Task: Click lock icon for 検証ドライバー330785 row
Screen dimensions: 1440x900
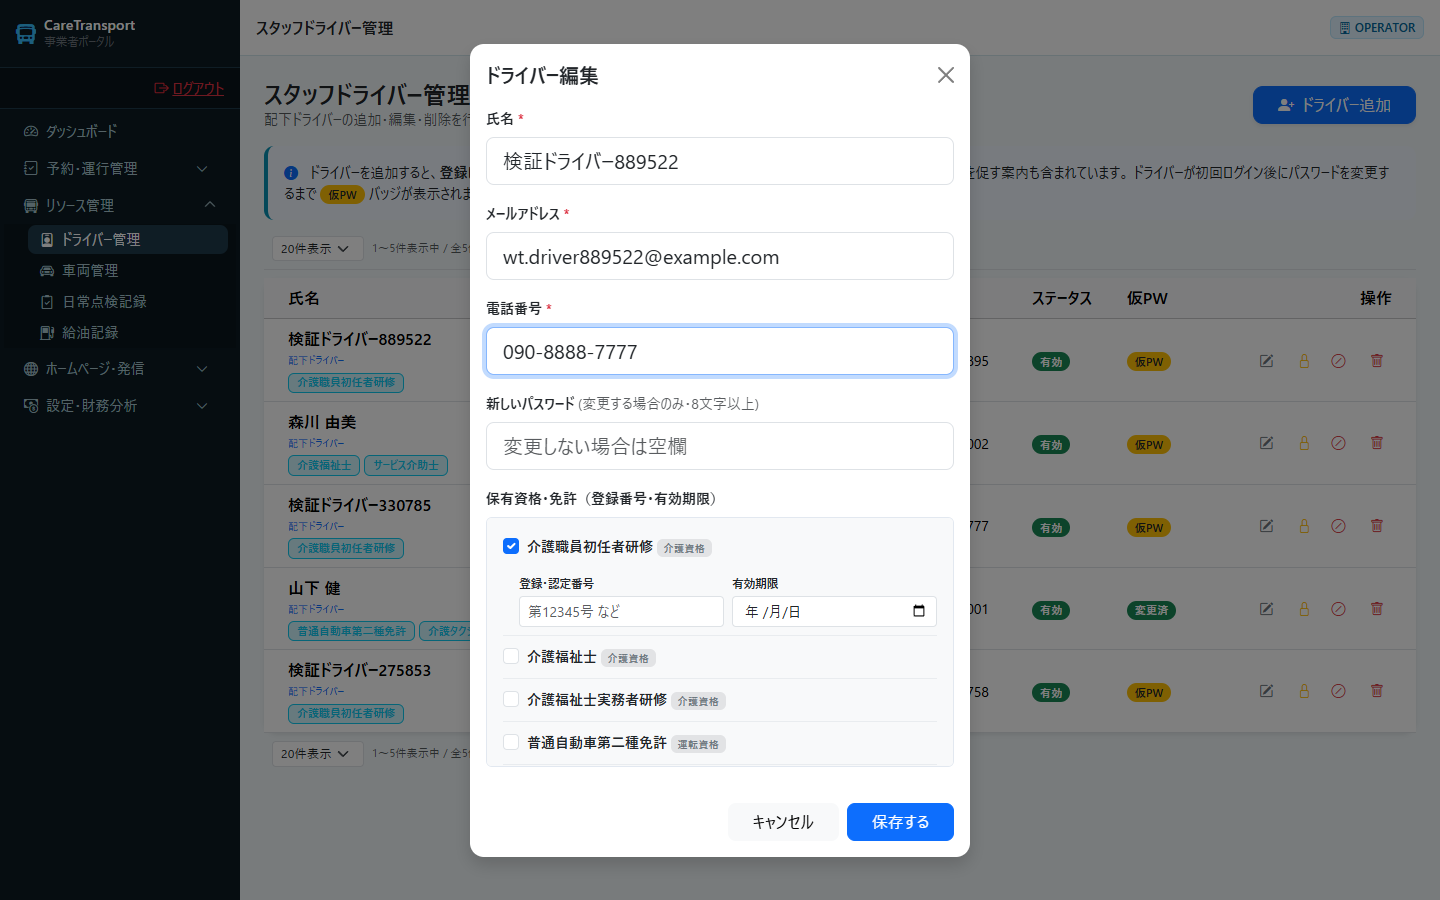Action: coord(1304,526)
